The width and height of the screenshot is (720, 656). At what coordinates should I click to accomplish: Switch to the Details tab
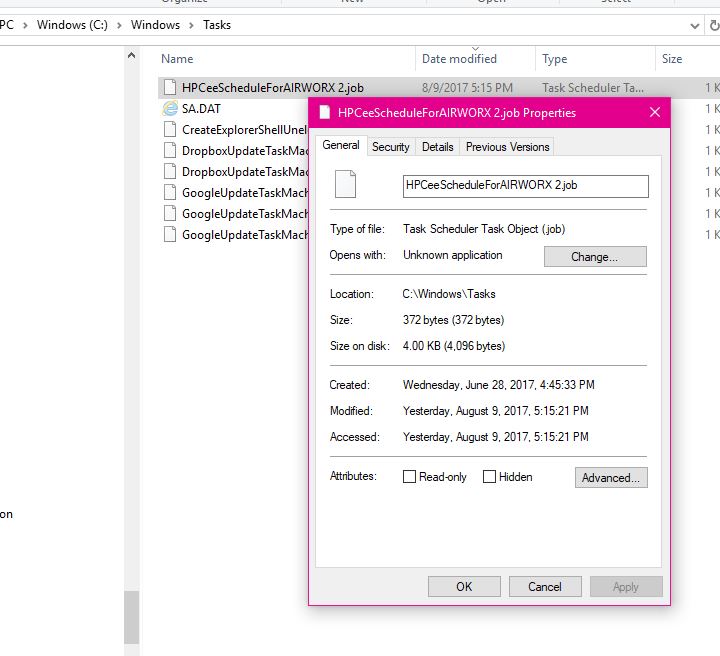coord(438,147)
